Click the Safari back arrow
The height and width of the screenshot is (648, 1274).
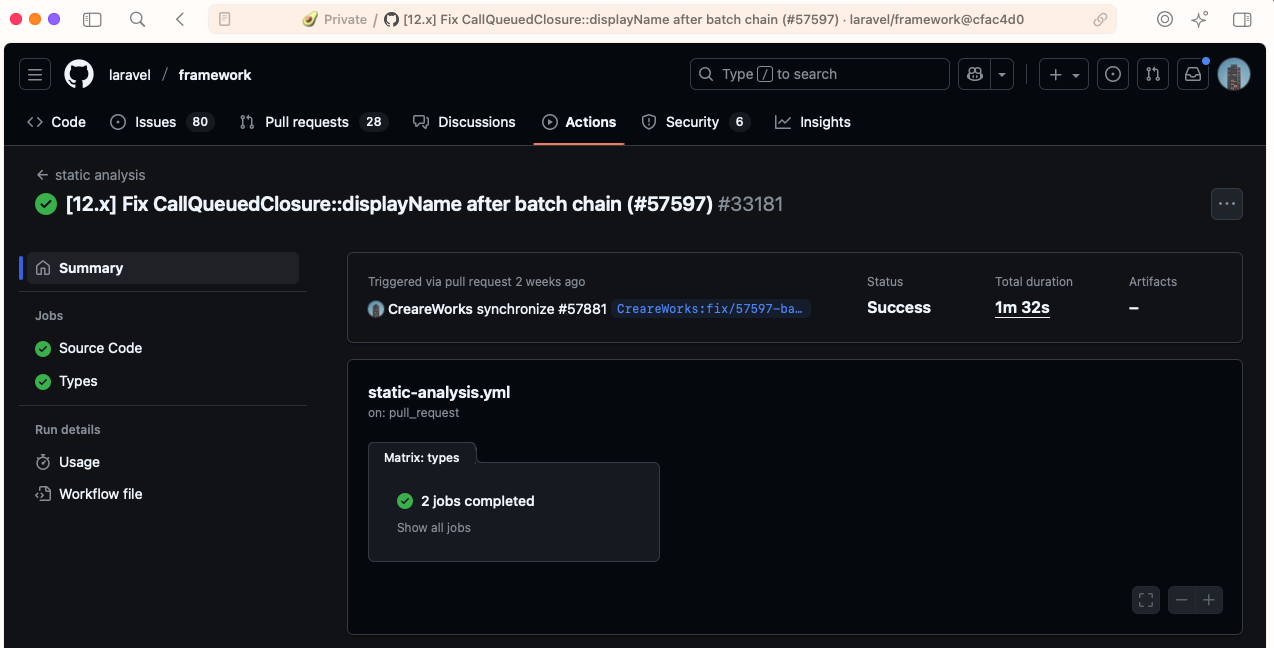point(180,19)
